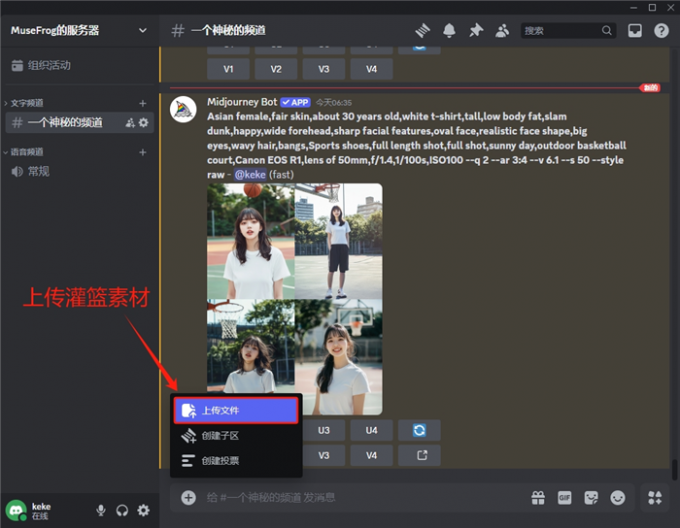Open channel settings gear in sidebar
Image resolution: width=680 pixels, height=528 pixels.
click(x=143, y=123)
